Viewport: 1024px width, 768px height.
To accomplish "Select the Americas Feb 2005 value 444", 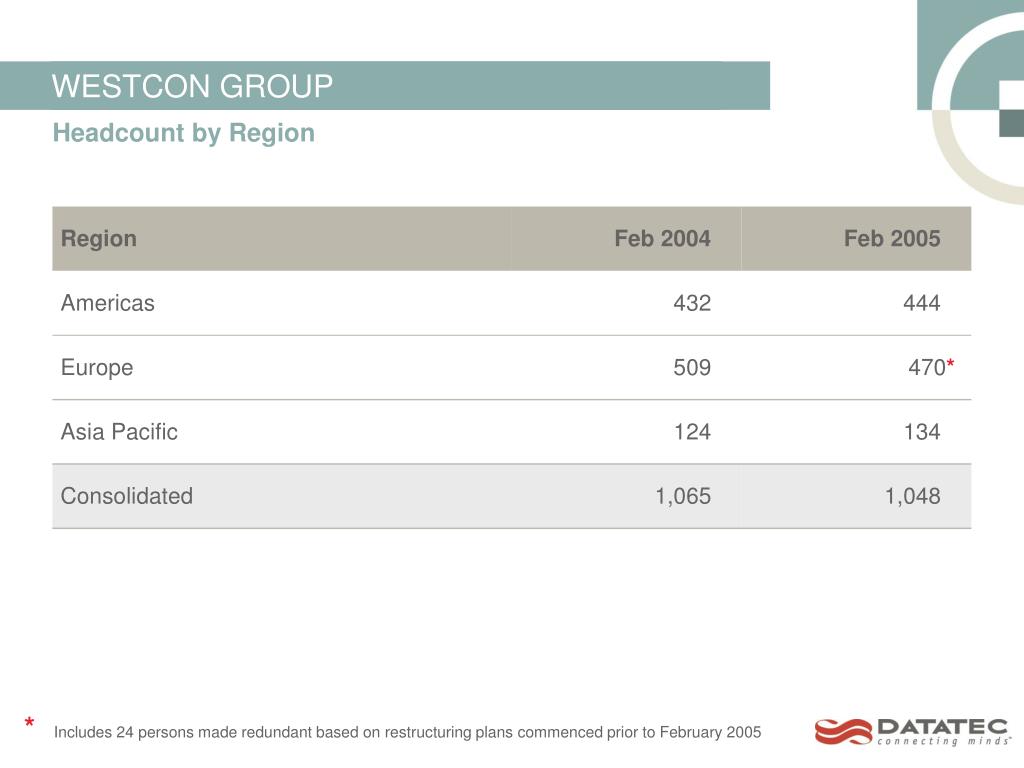I will 921,303.
